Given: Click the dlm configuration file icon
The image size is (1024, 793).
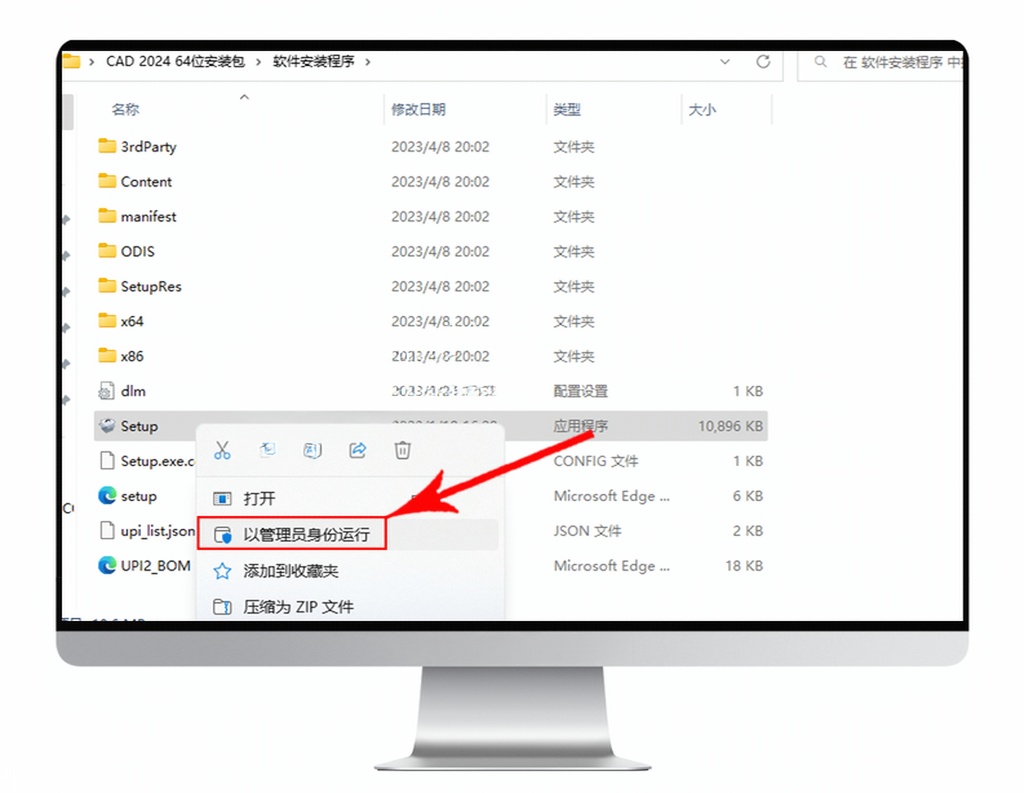Looking at the screenshot, I should coord(106,391).
